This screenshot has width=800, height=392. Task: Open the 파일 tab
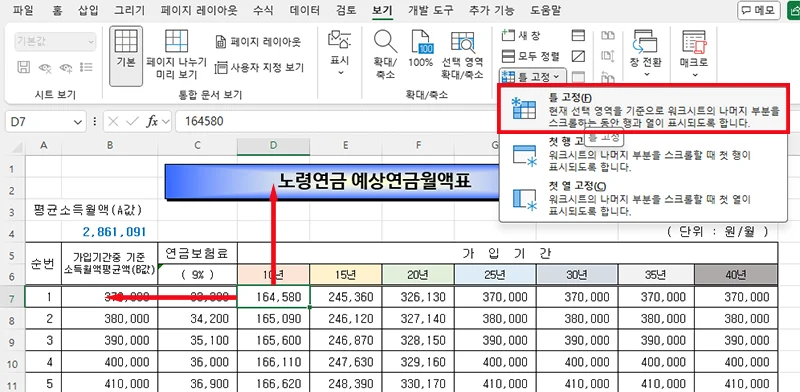coord(22,10)
